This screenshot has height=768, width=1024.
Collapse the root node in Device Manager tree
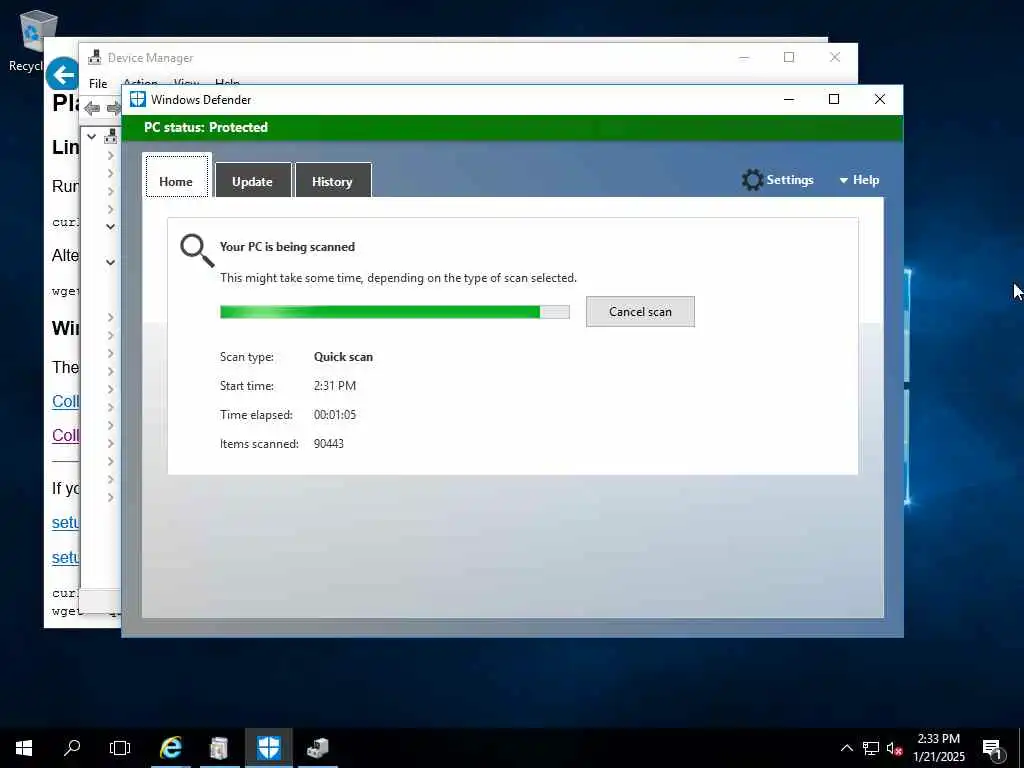click(92, 136)
